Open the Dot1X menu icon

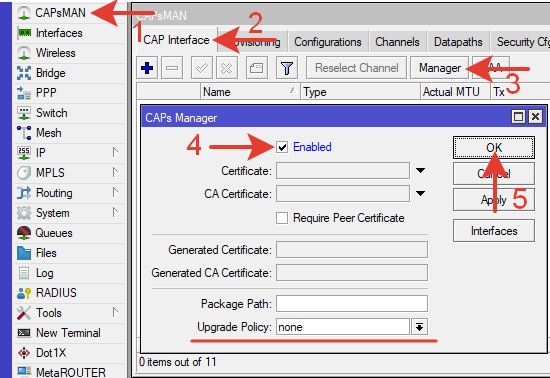tap(24, 353)
